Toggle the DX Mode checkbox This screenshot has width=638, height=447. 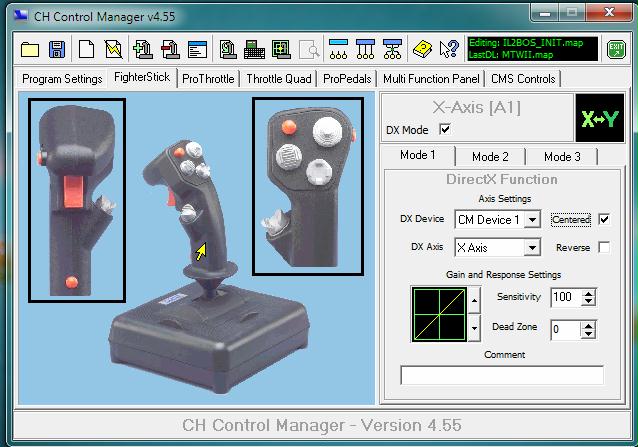(x=445, y=129)
